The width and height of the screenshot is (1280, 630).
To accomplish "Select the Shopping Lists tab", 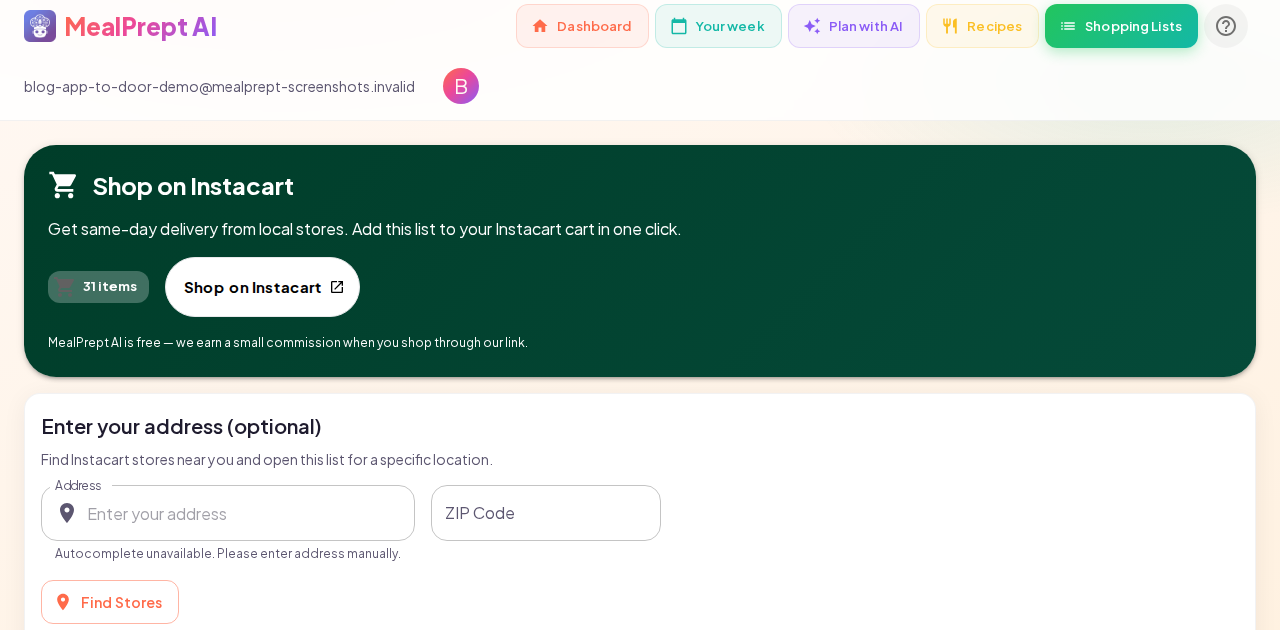I will click(1121, 26).
